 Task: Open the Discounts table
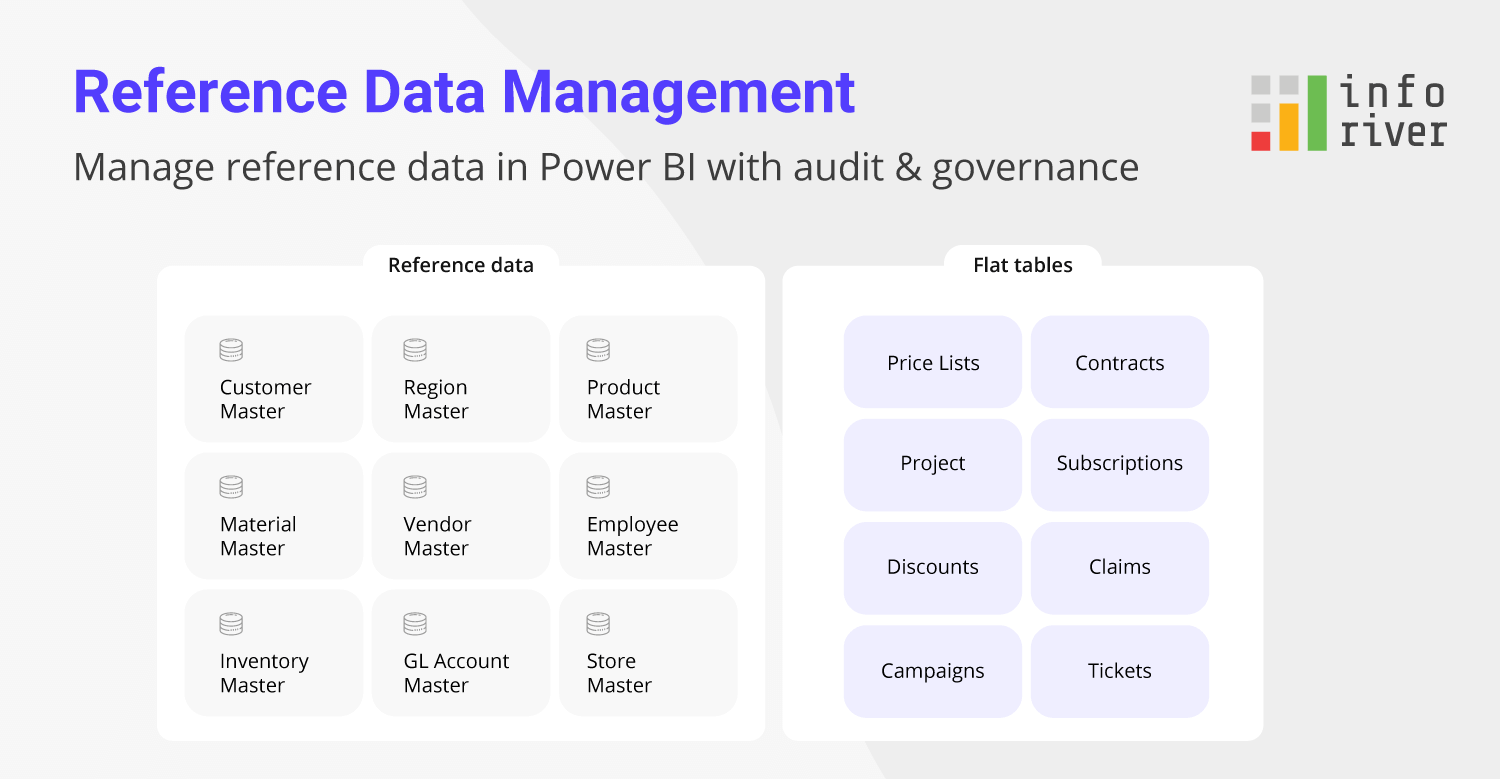932,567
